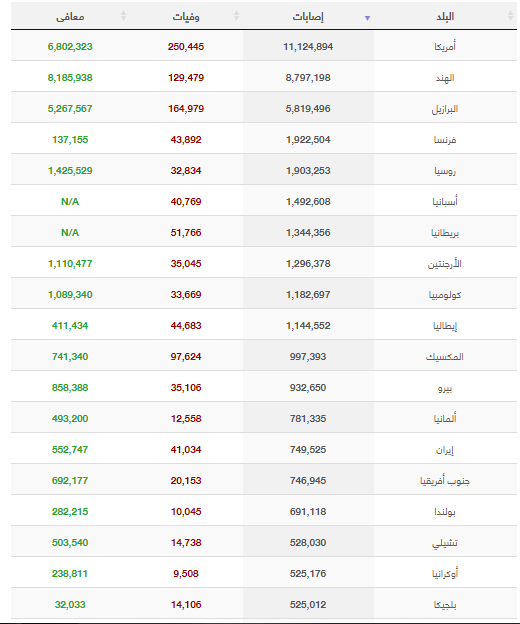Click المكسيك deaths value 97,624
This screenshot has height=624, width=520.
pos(186,357)
